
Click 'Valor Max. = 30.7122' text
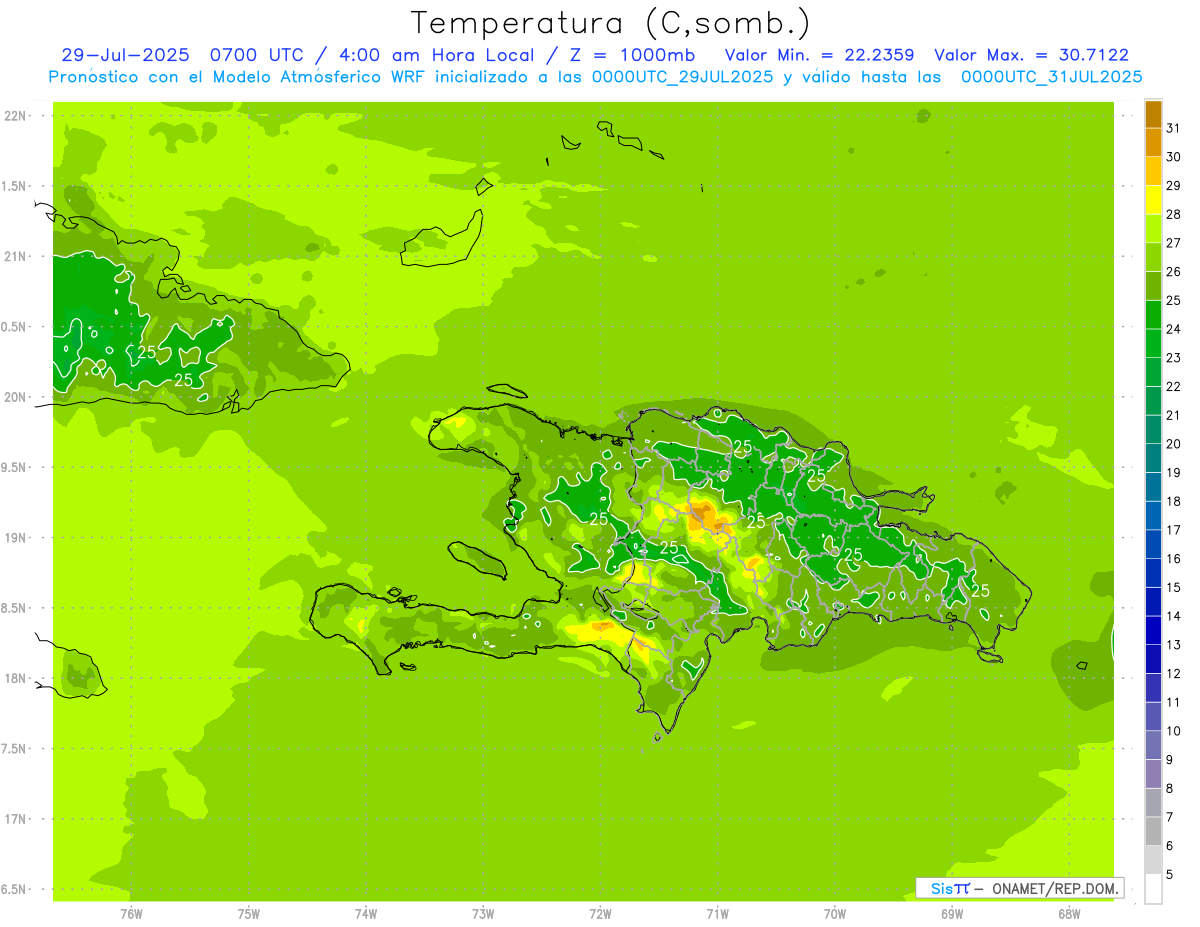[x=1032, y=55]
